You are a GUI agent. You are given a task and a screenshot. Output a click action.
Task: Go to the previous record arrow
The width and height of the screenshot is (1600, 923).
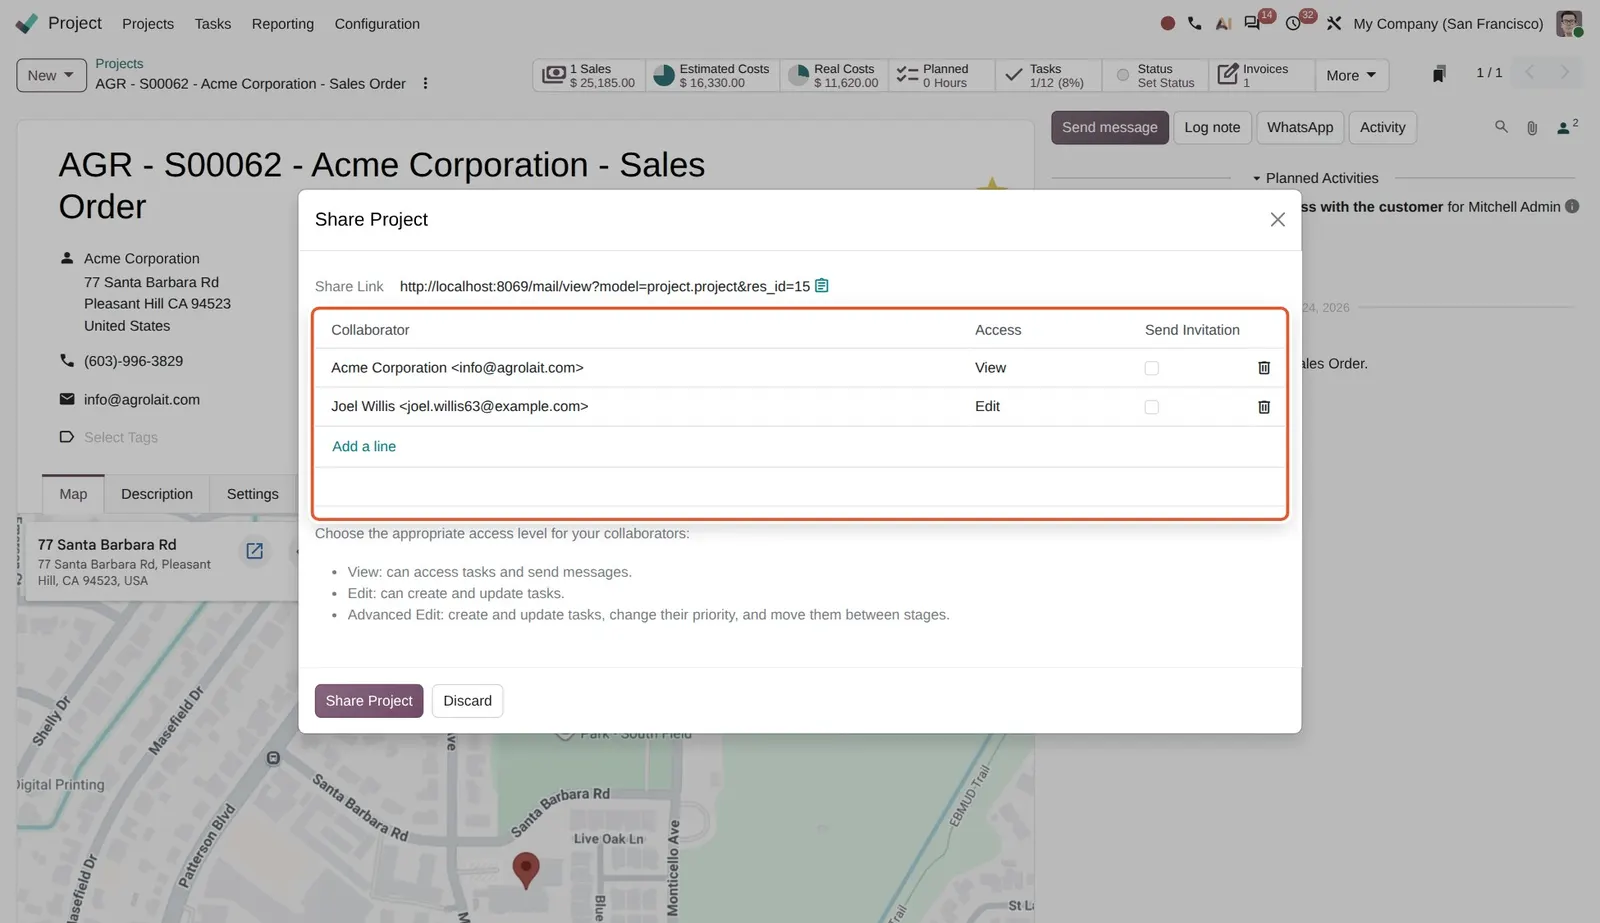[1529, 72]
